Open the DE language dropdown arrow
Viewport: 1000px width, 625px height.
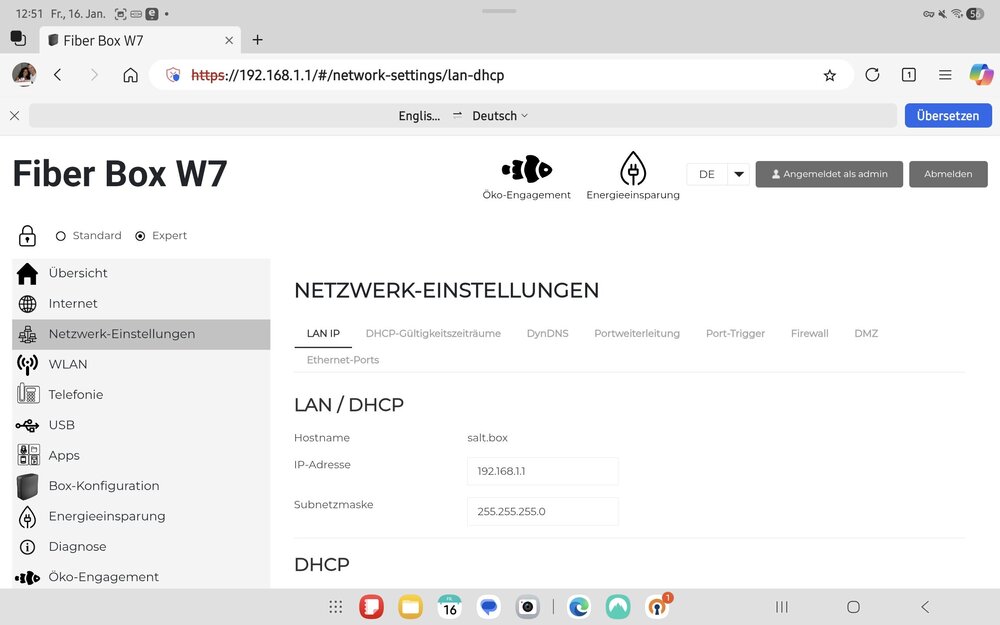(739, 174)
